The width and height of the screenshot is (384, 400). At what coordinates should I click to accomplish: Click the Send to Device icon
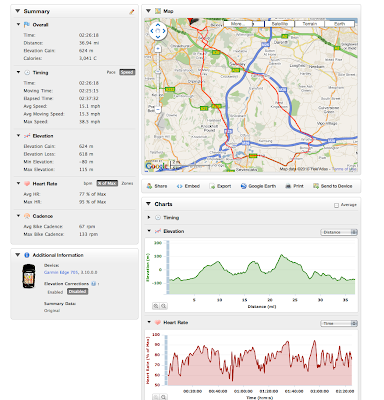coord(316,186)
